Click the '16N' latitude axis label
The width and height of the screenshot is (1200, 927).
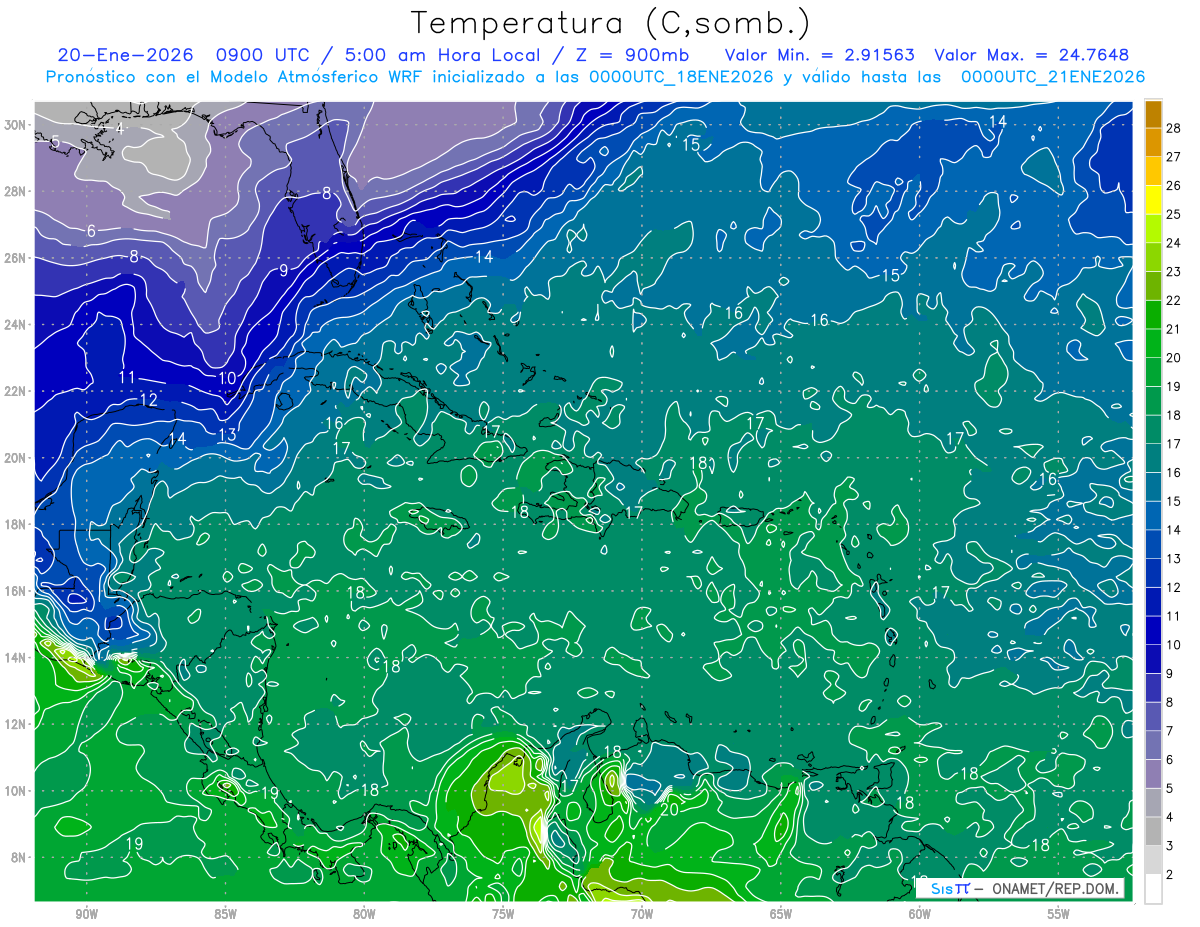coord(15,591)
